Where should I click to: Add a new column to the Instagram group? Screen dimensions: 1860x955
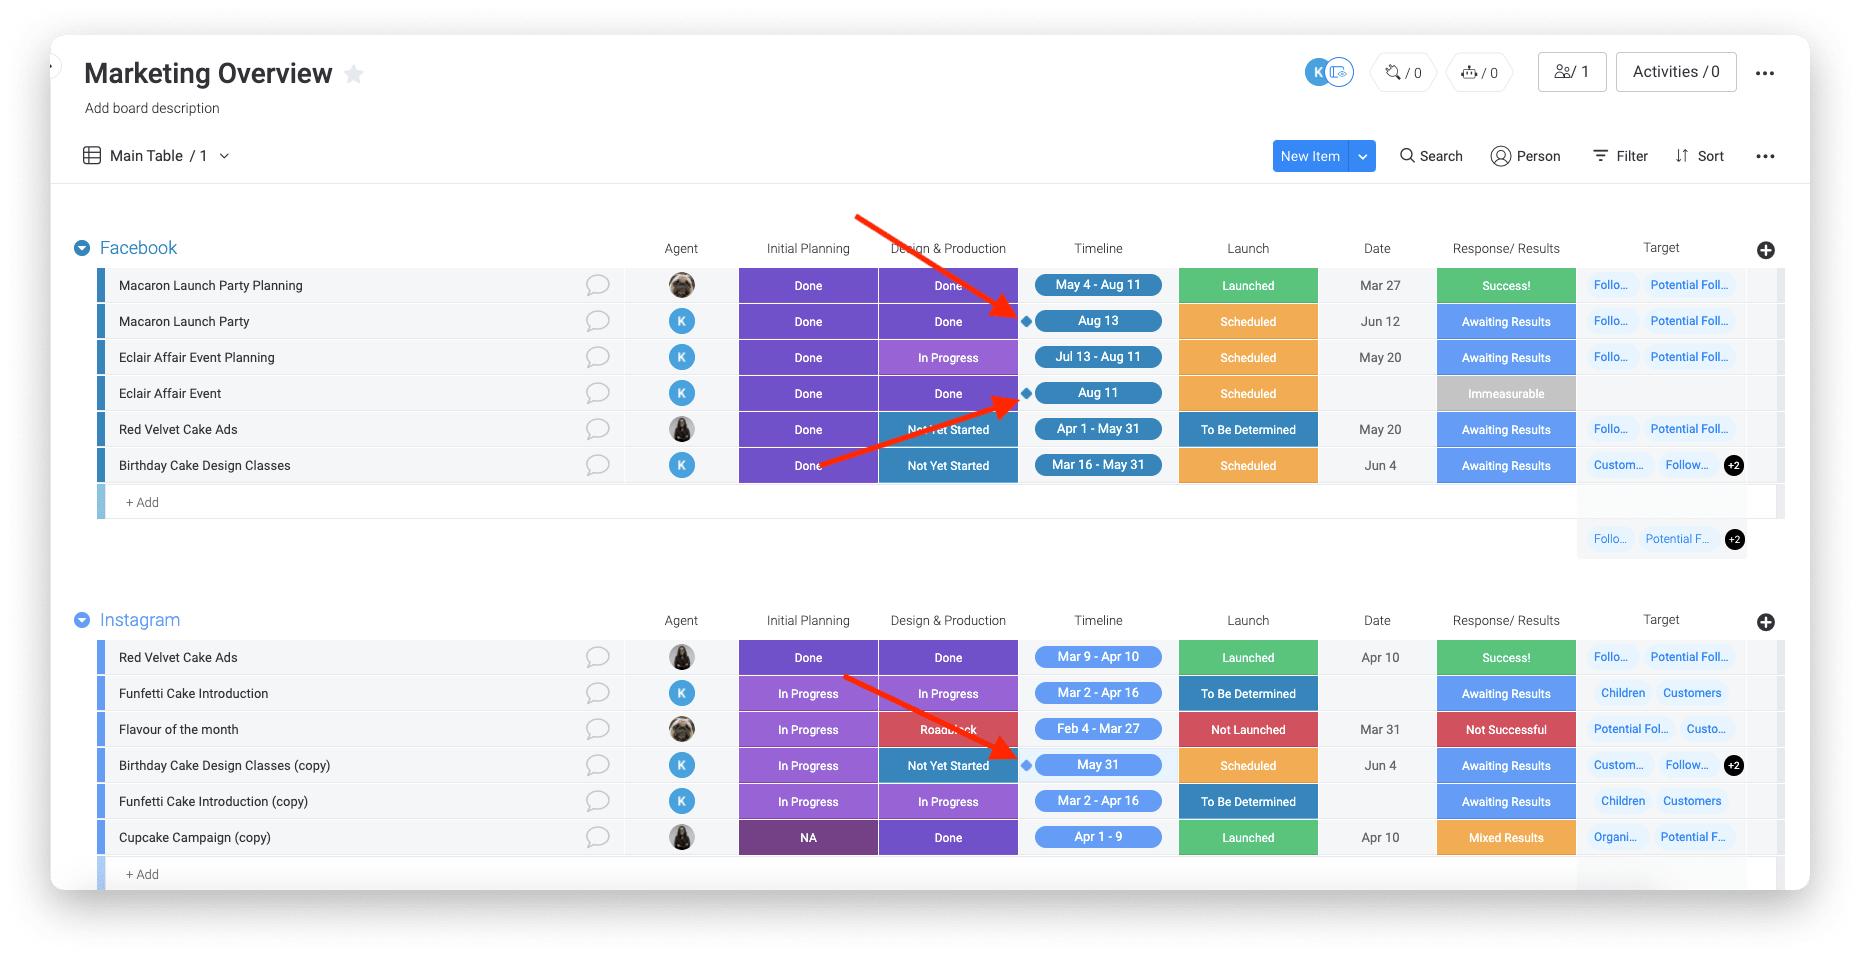pyautogui.click(x=1766, y=621)
